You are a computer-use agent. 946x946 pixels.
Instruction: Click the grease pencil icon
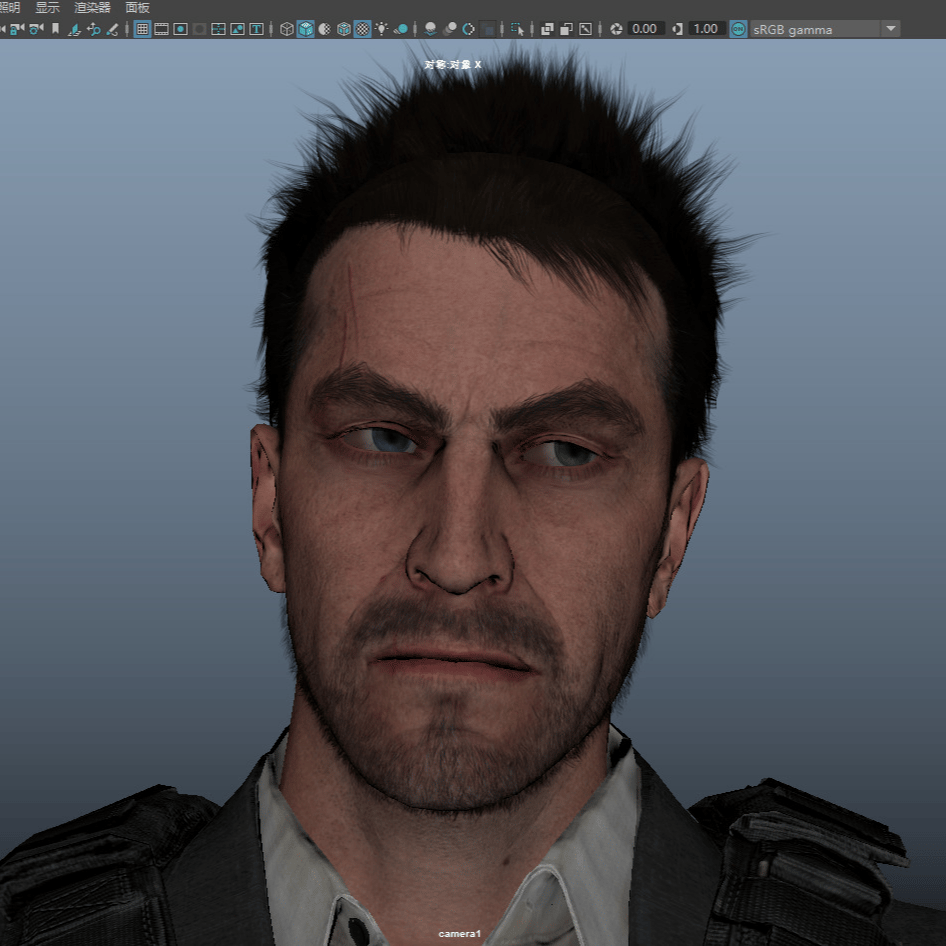(x=112, y=29)
